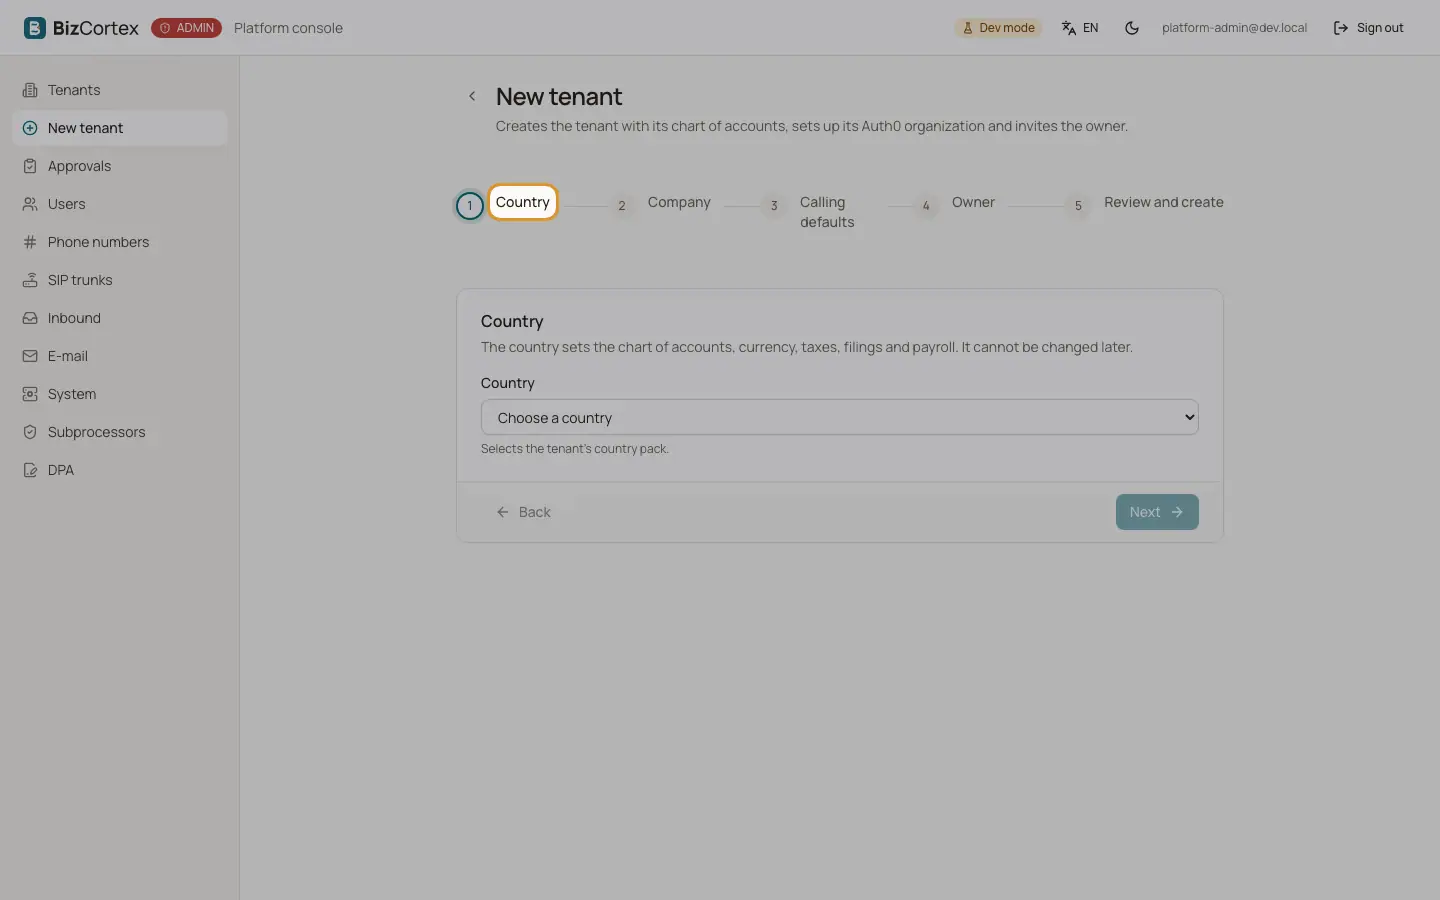Click the BizCortex logo icon
1440x900 pixels.
35,28
